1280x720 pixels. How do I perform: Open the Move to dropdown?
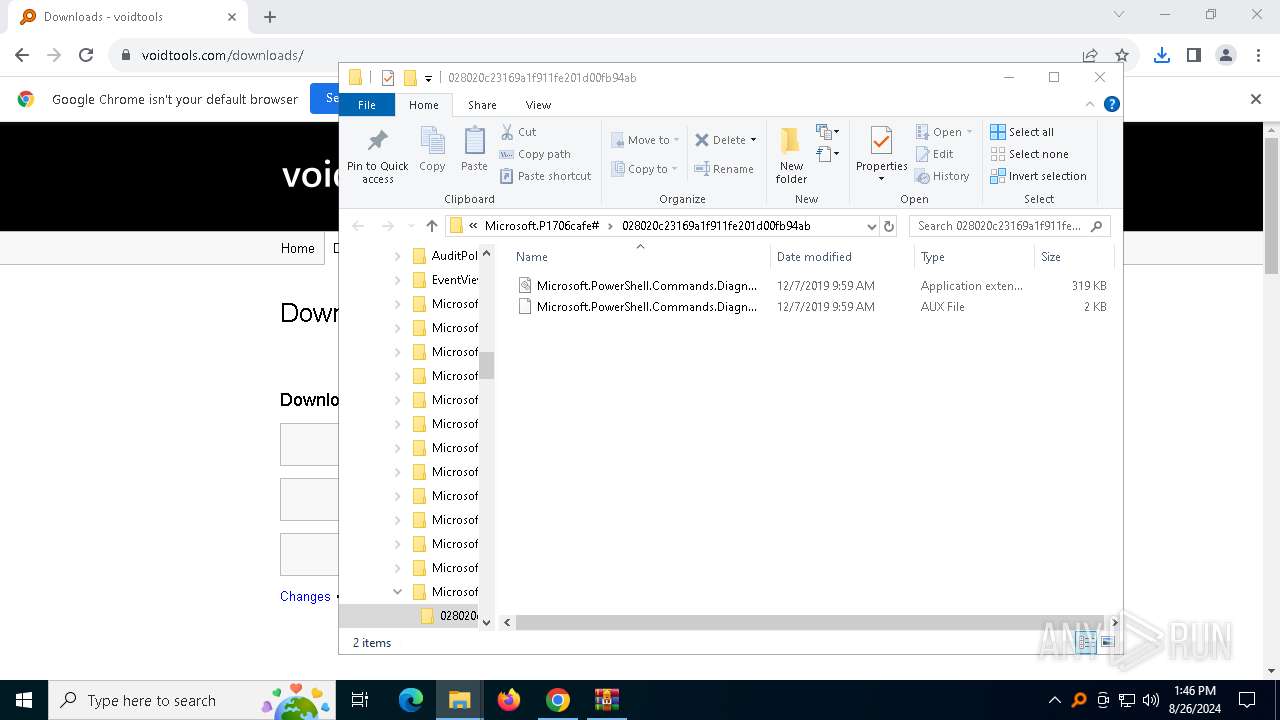(646, 140)
